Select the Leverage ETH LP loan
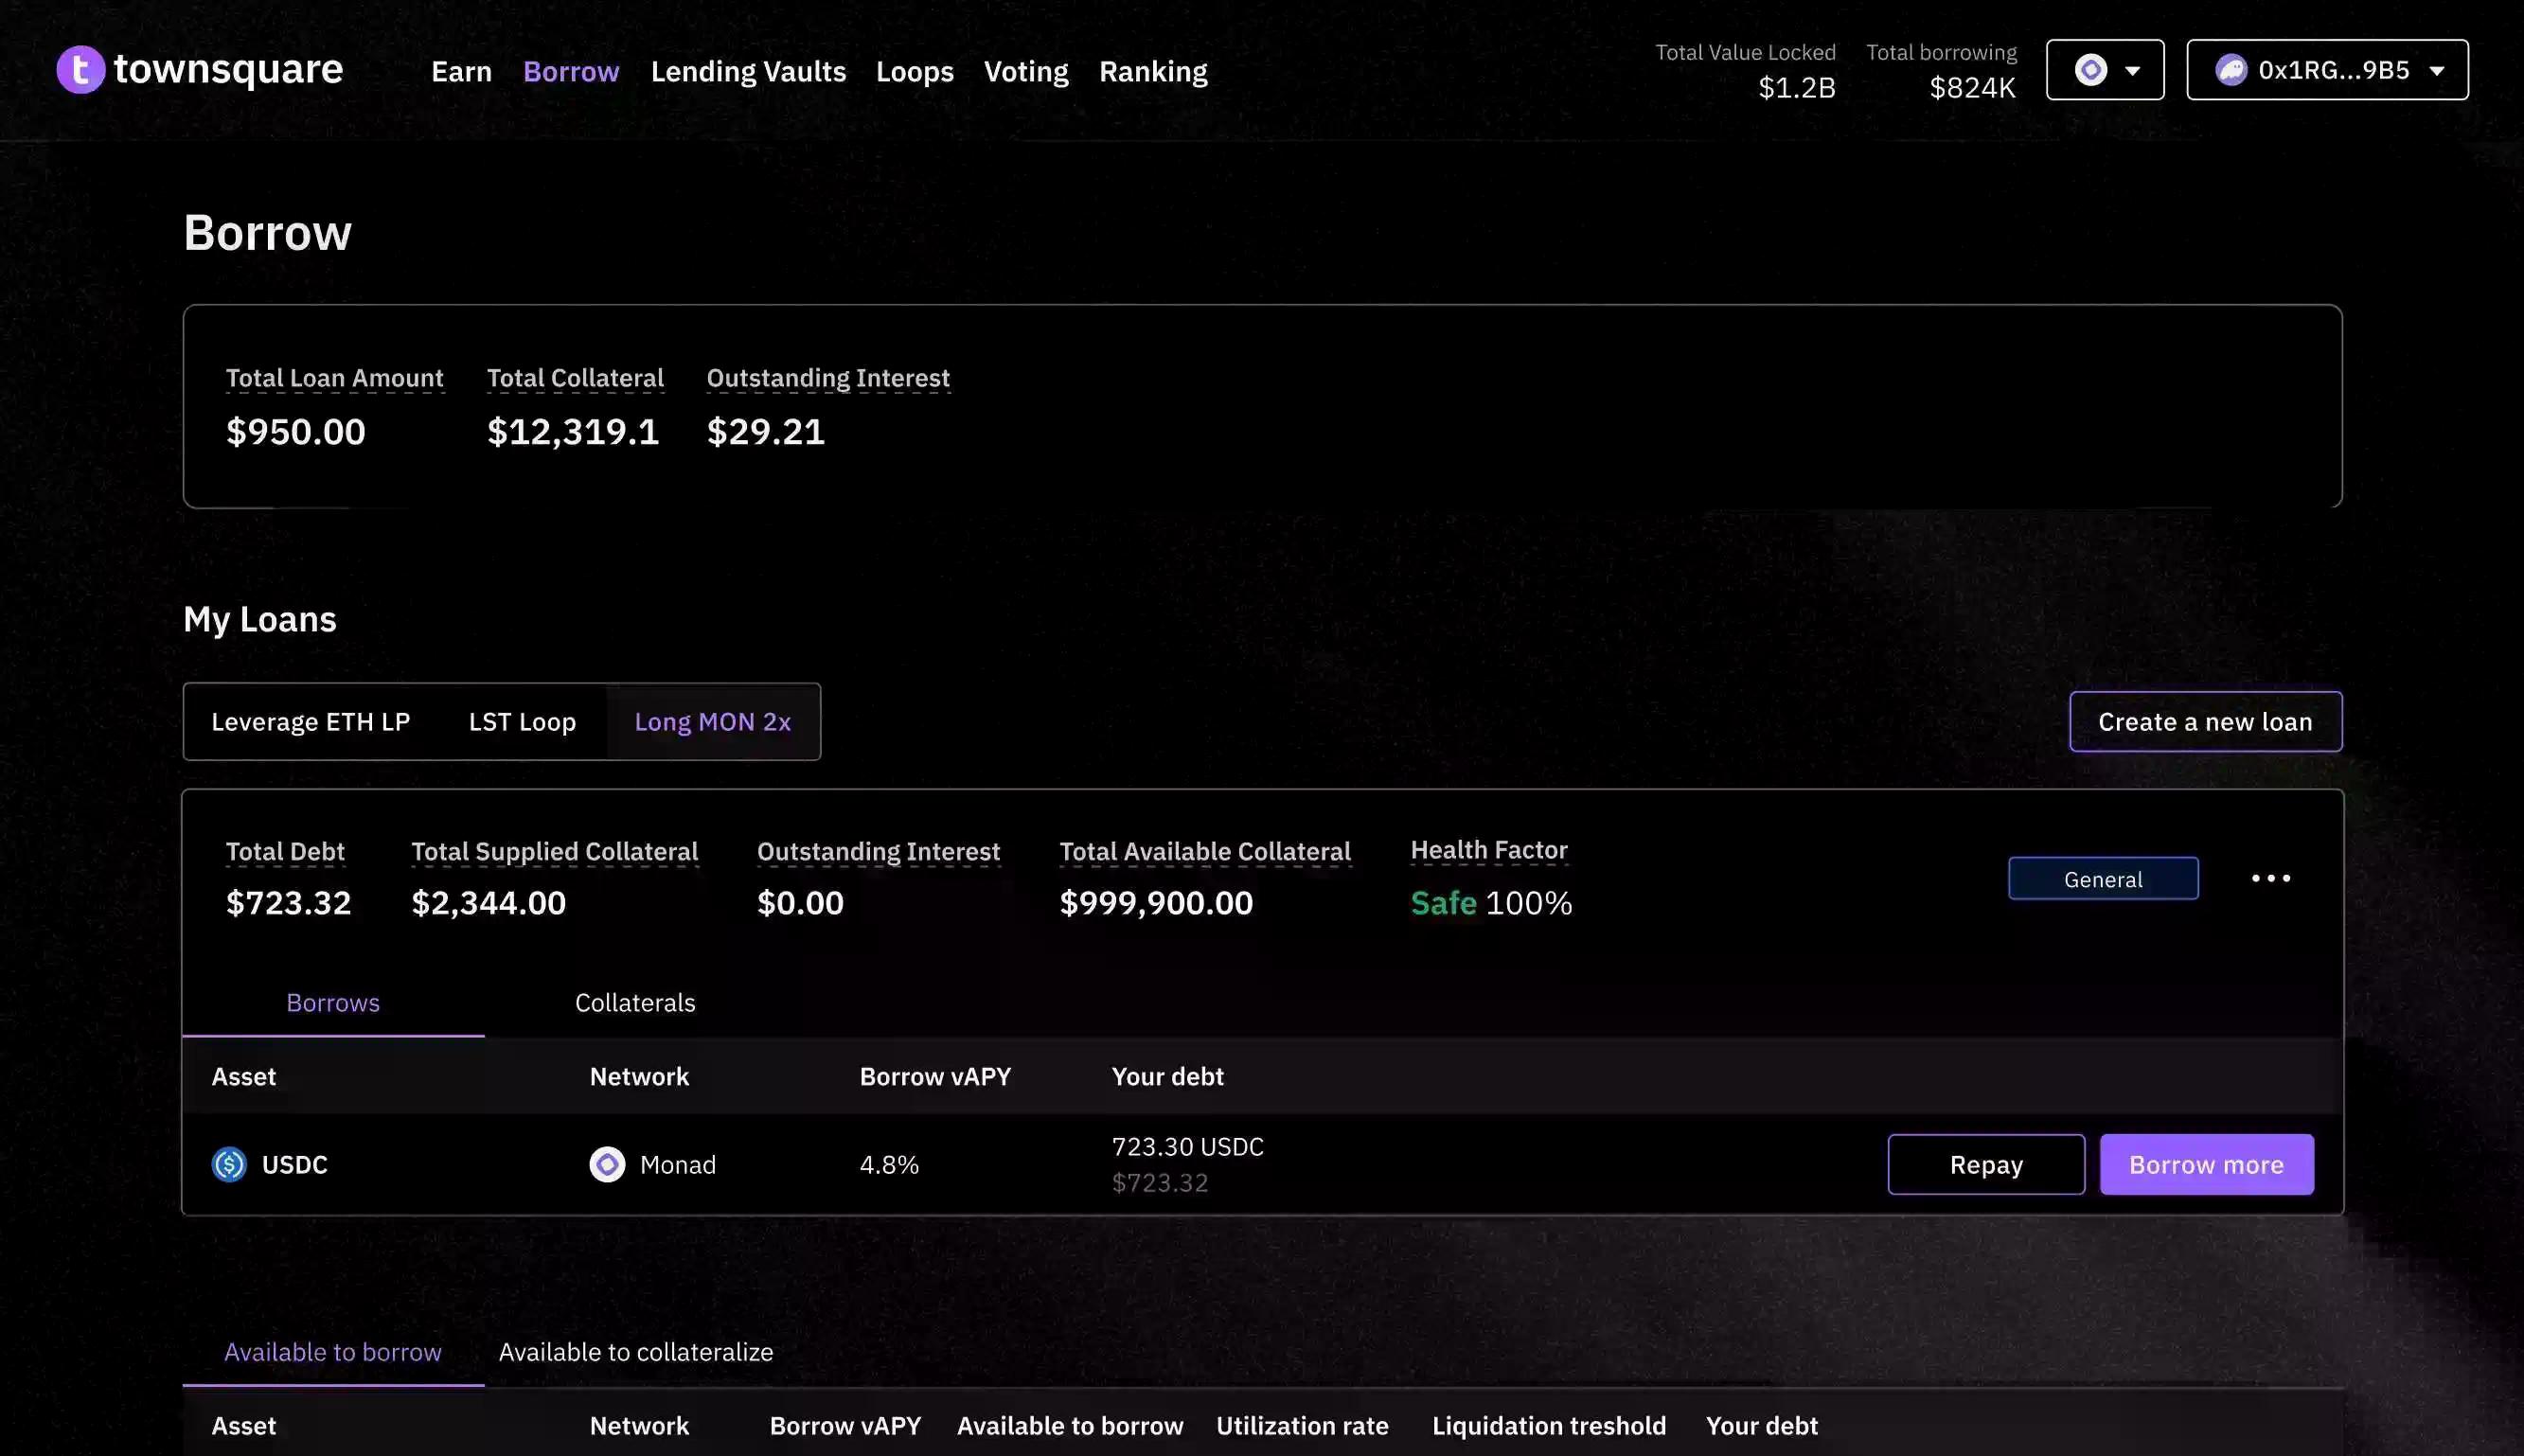 (x=310, y=722)
